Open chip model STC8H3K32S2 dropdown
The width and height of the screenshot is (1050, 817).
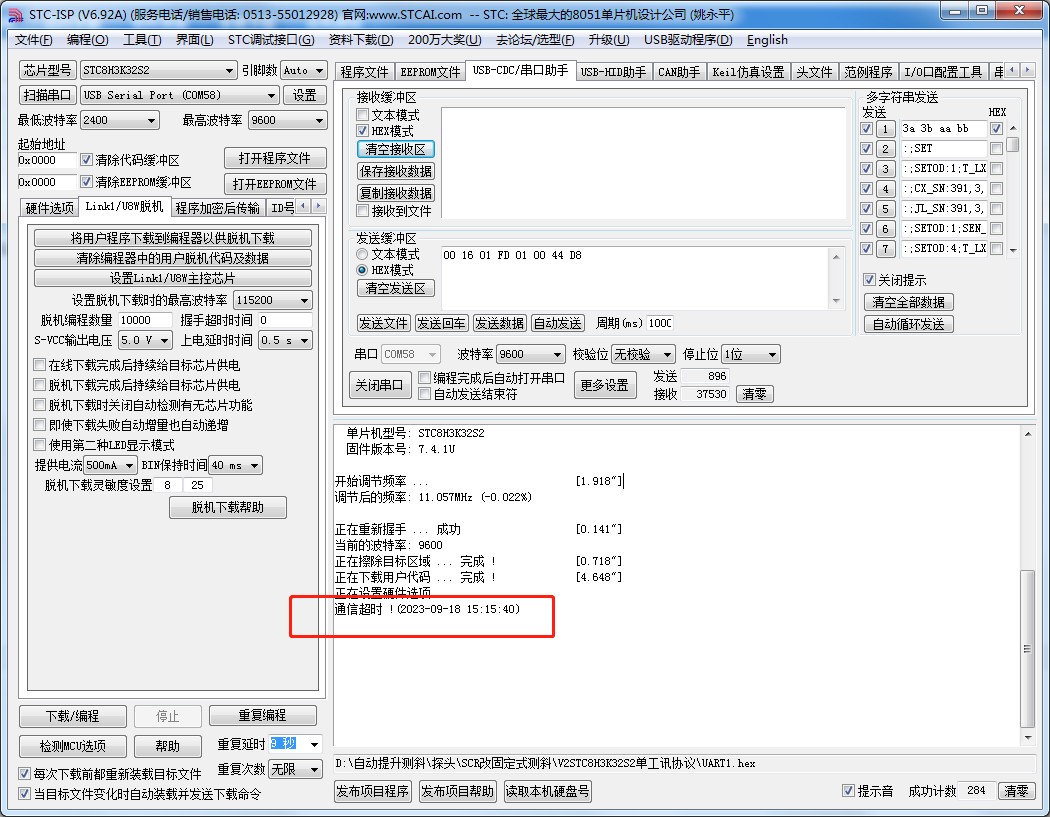coord(158,70)
